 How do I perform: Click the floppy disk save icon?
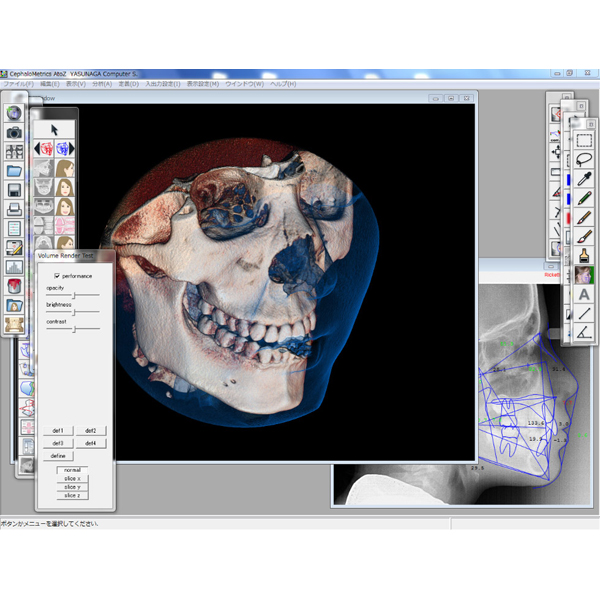pos(14,190)
